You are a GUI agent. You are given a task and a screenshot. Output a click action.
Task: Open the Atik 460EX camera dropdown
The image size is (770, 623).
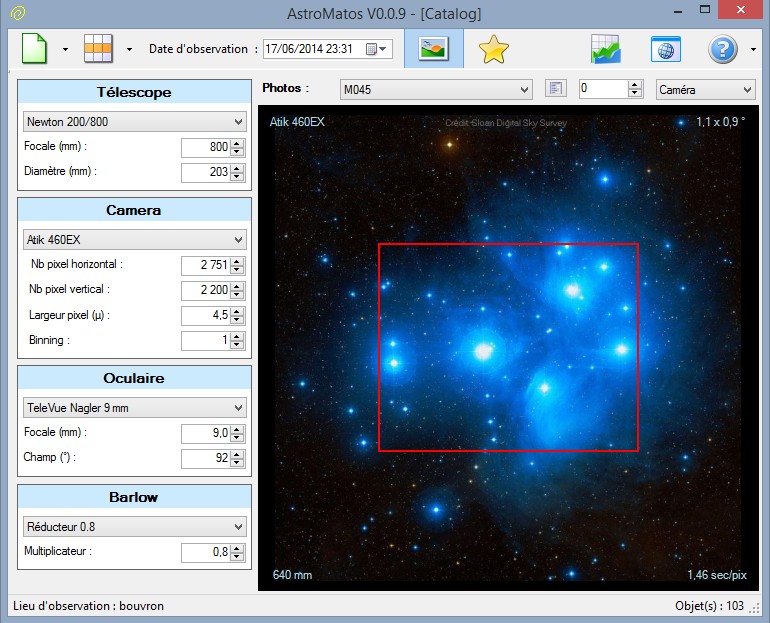coord(135,240)
